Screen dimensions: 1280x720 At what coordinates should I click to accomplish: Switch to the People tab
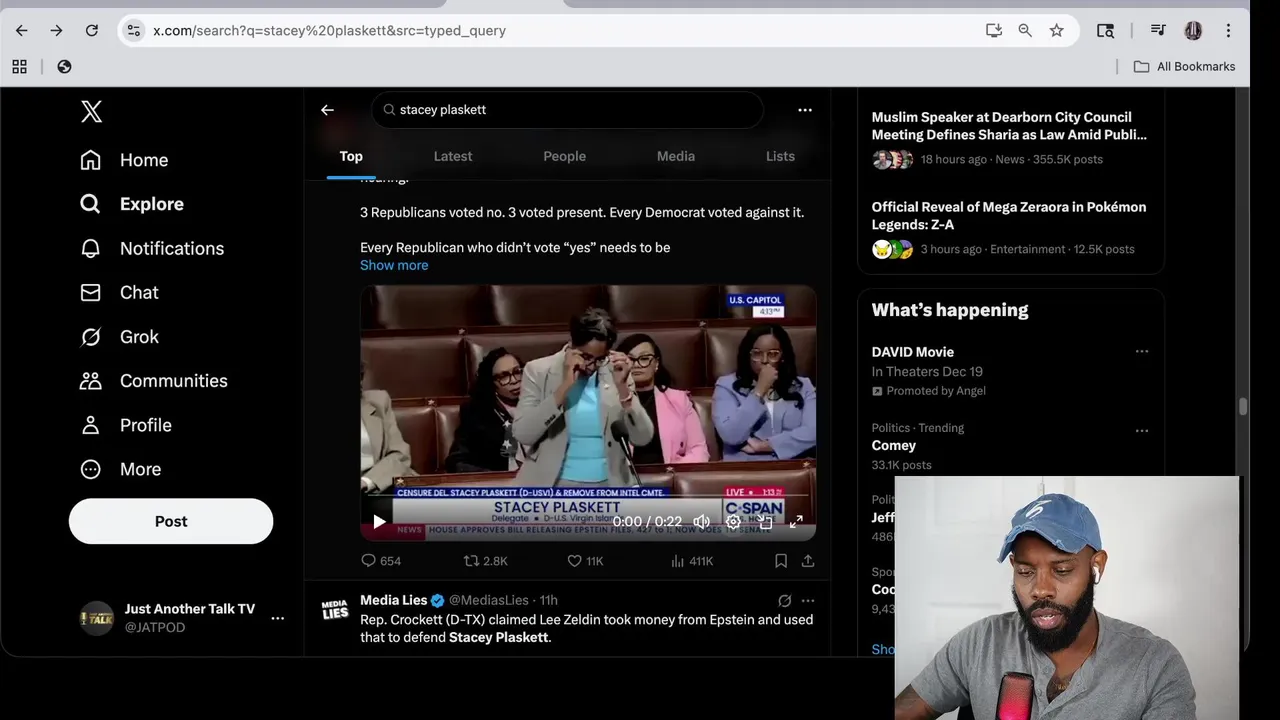click(564, 156)
